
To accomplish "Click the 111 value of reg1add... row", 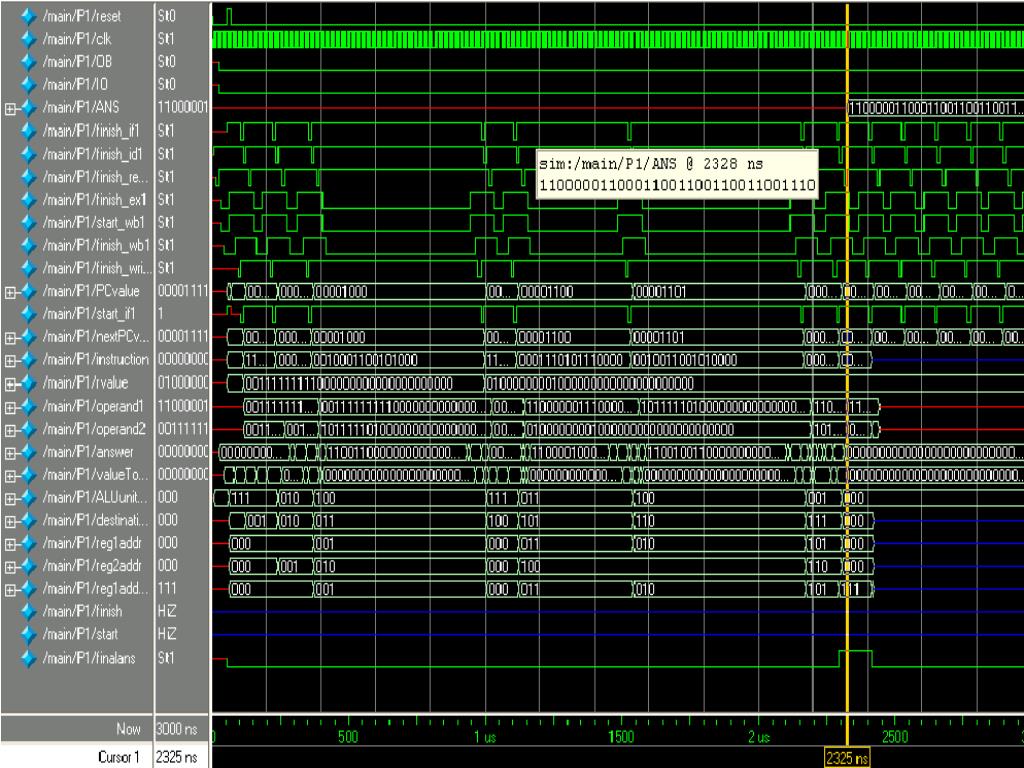I will click(167, 589).
